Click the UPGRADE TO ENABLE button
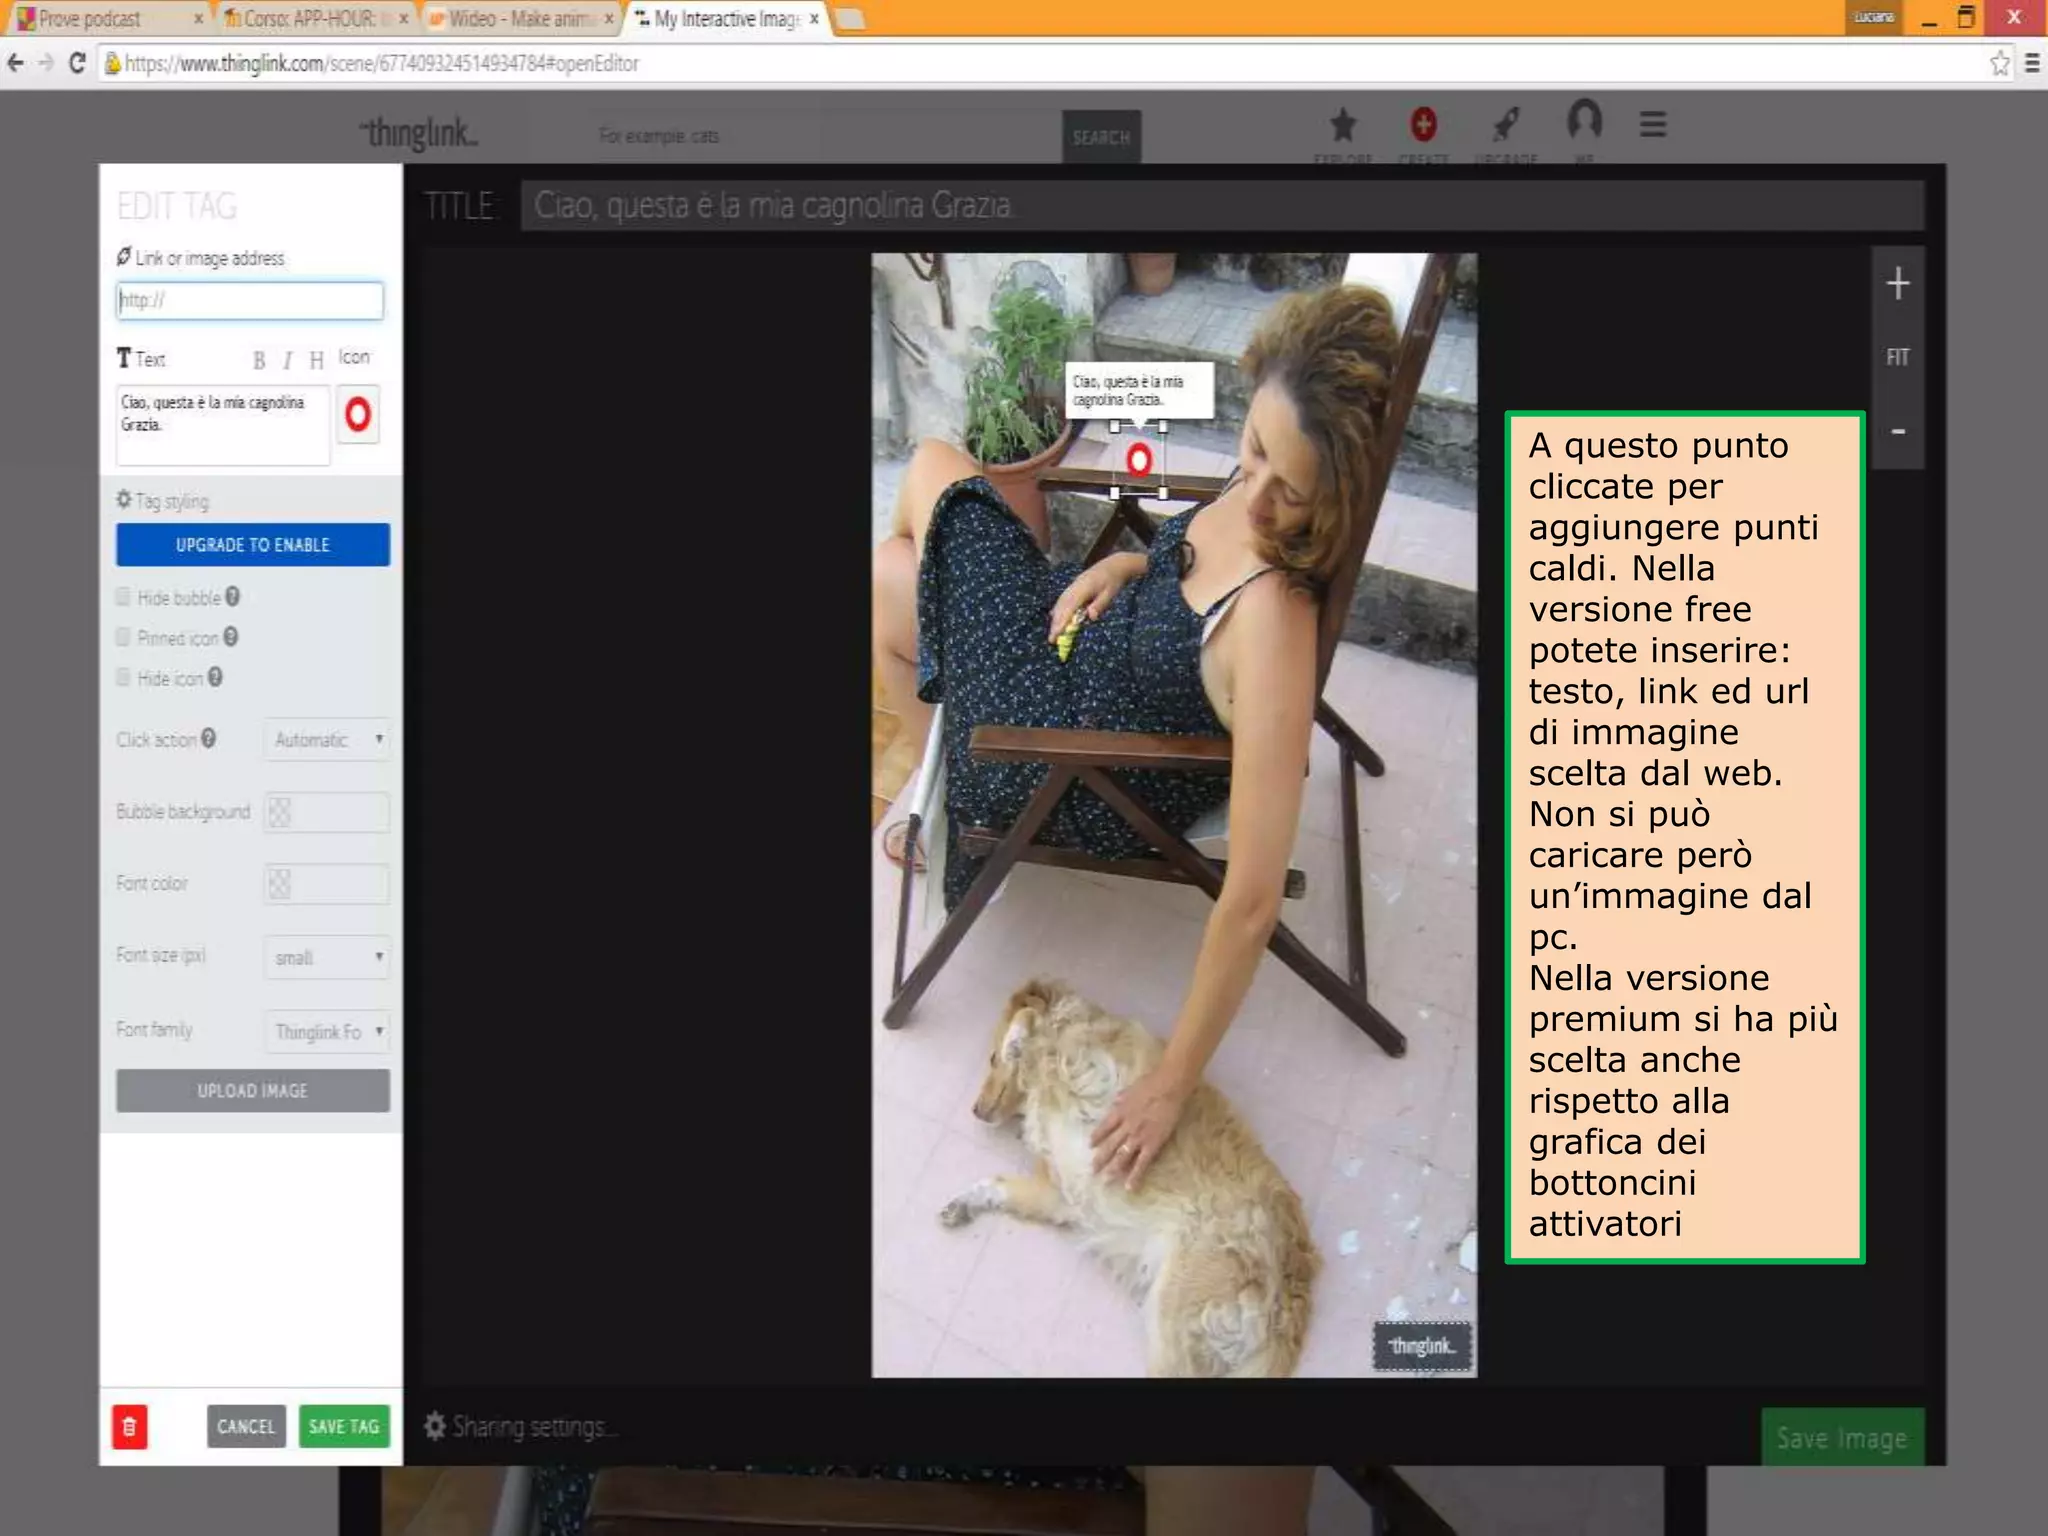The image size is (2048, 1536). [x=252, y=545]
